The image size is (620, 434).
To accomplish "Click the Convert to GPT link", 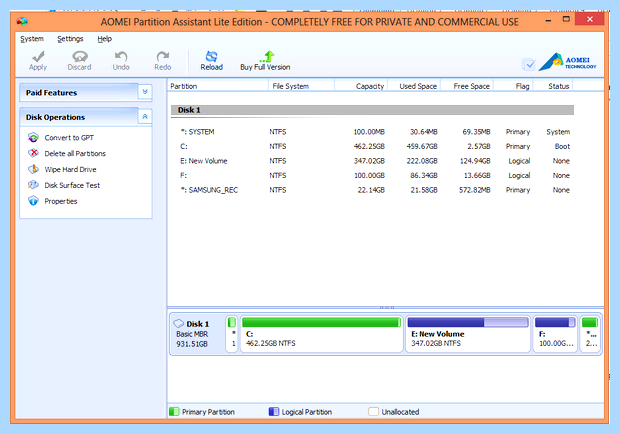I will point(69,138).
